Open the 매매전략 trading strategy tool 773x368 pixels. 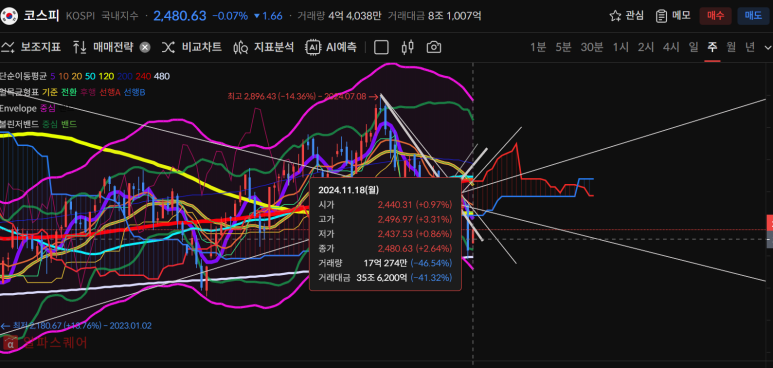click(103, 47)
